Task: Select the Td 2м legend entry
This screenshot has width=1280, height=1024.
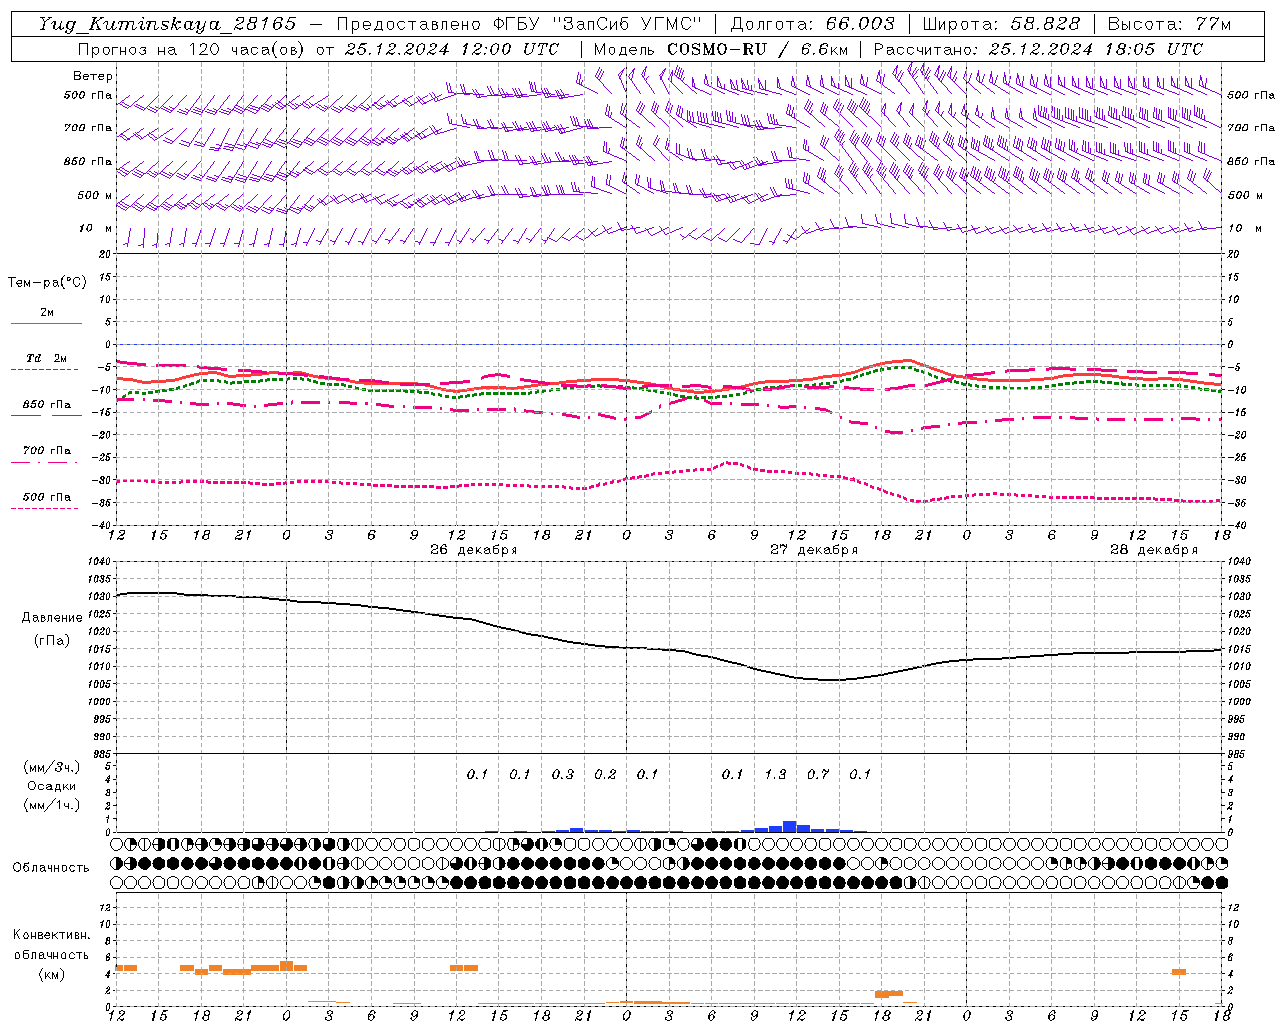Action: pos(46,358)
